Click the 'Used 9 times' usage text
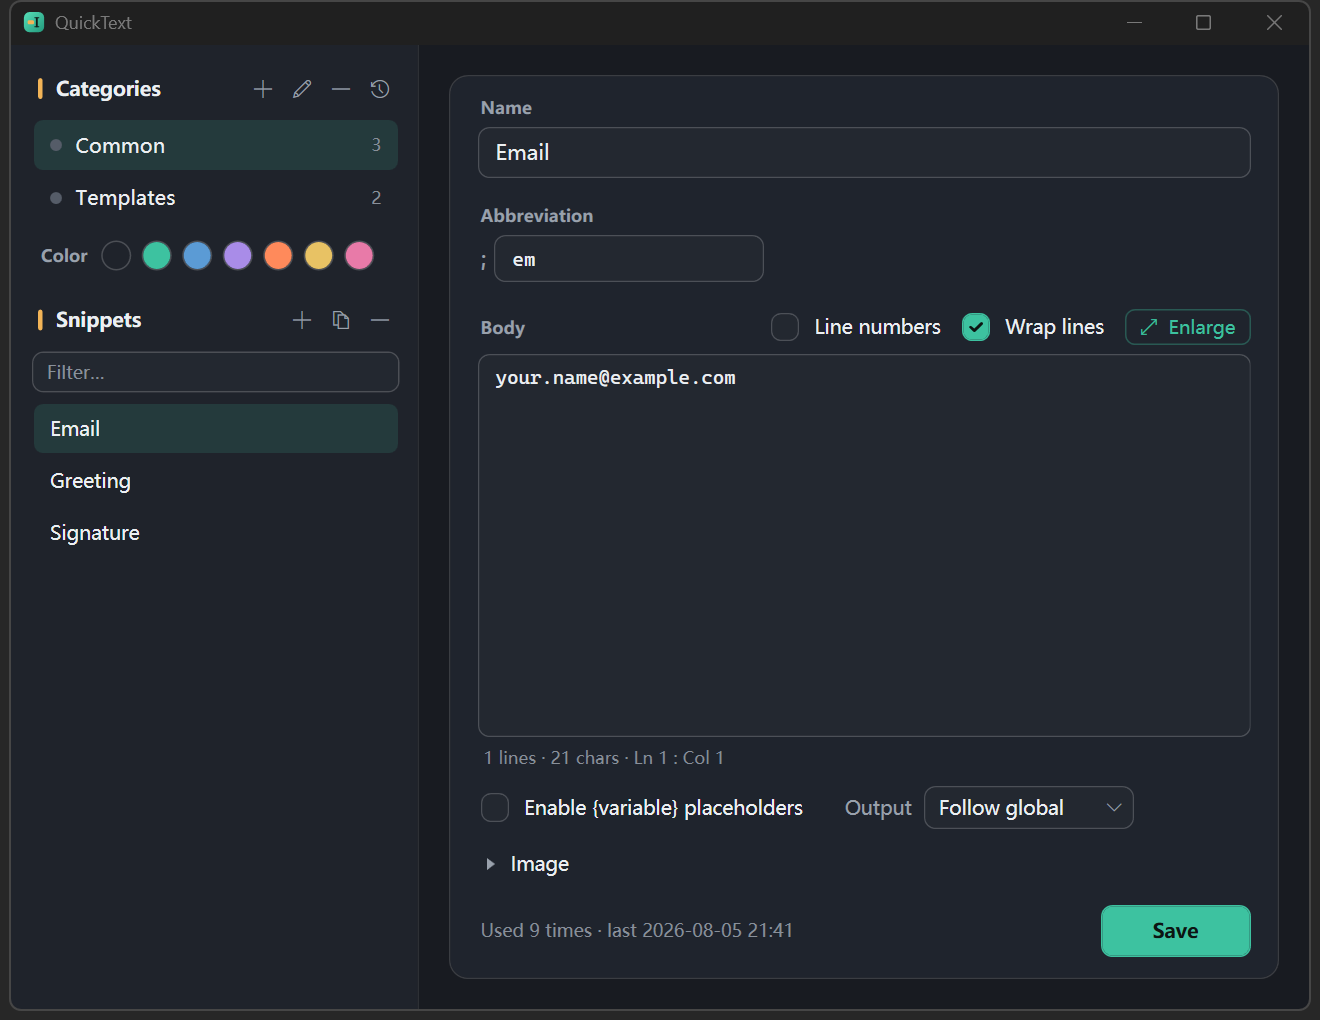This screenshot has width=1320, height=1020. click(x=637, y=930)
